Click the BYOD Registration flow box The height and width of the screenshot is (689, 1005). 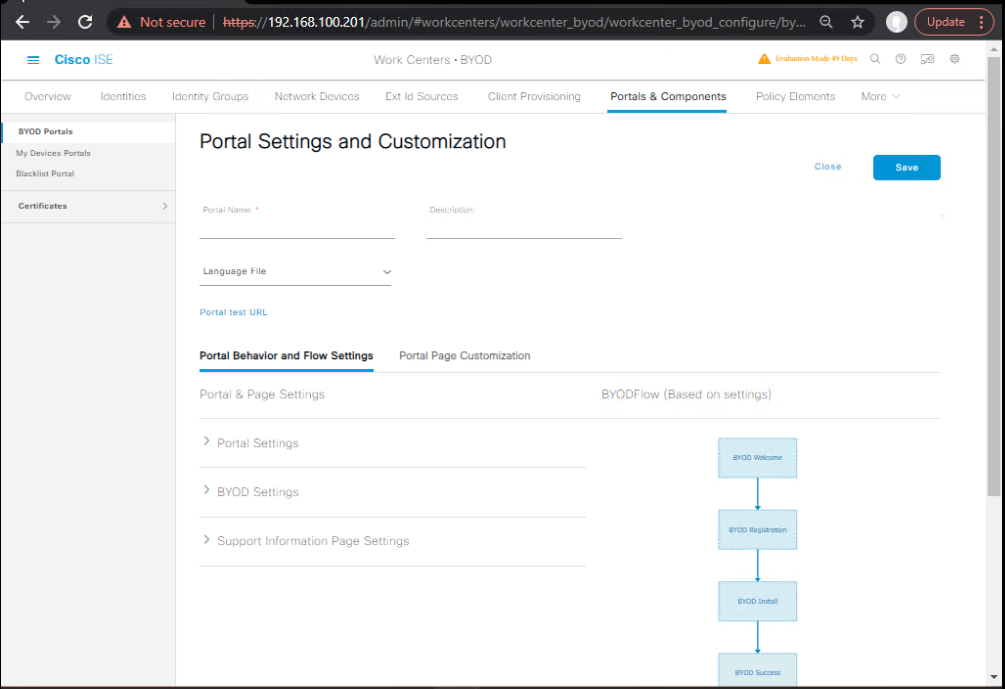pos(757,529)
